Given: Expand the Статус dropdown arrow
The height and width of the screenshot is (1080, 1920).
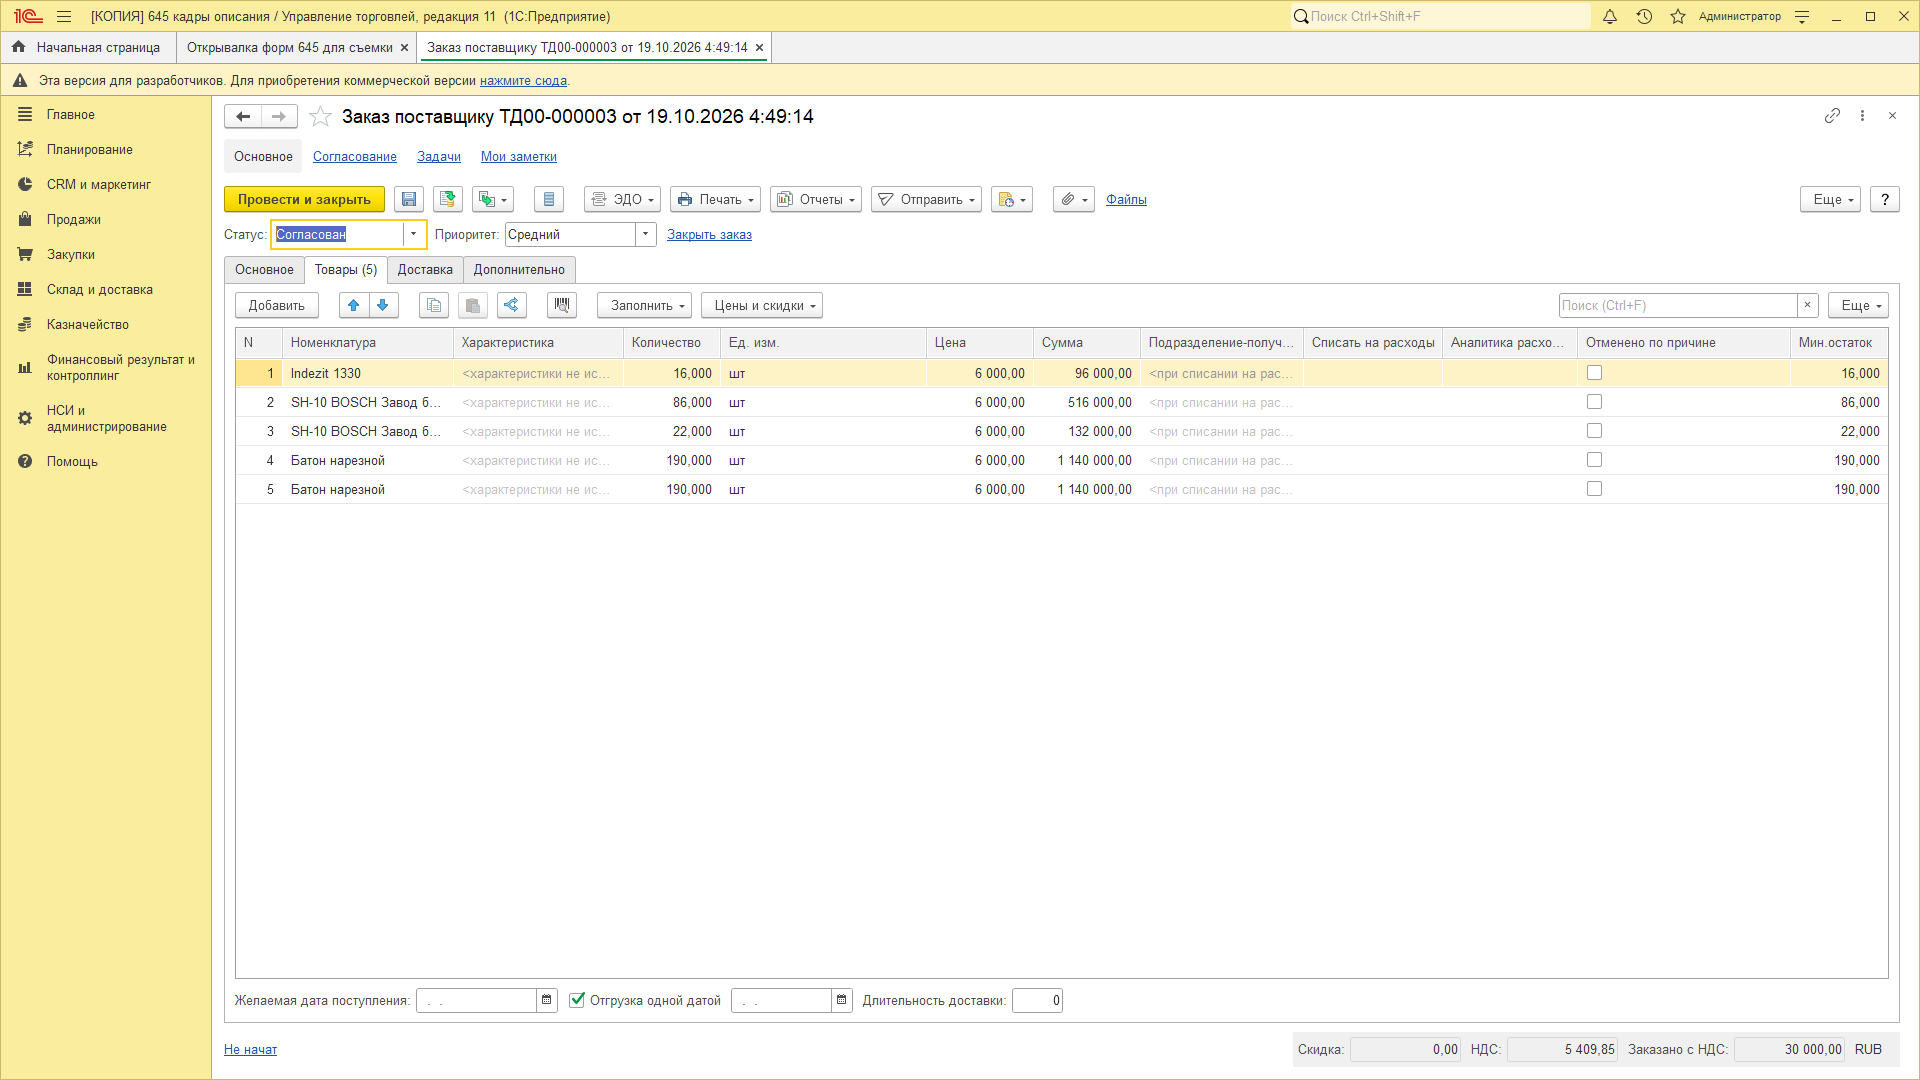Looking at the screenshot, I should (x=414, y=235).
